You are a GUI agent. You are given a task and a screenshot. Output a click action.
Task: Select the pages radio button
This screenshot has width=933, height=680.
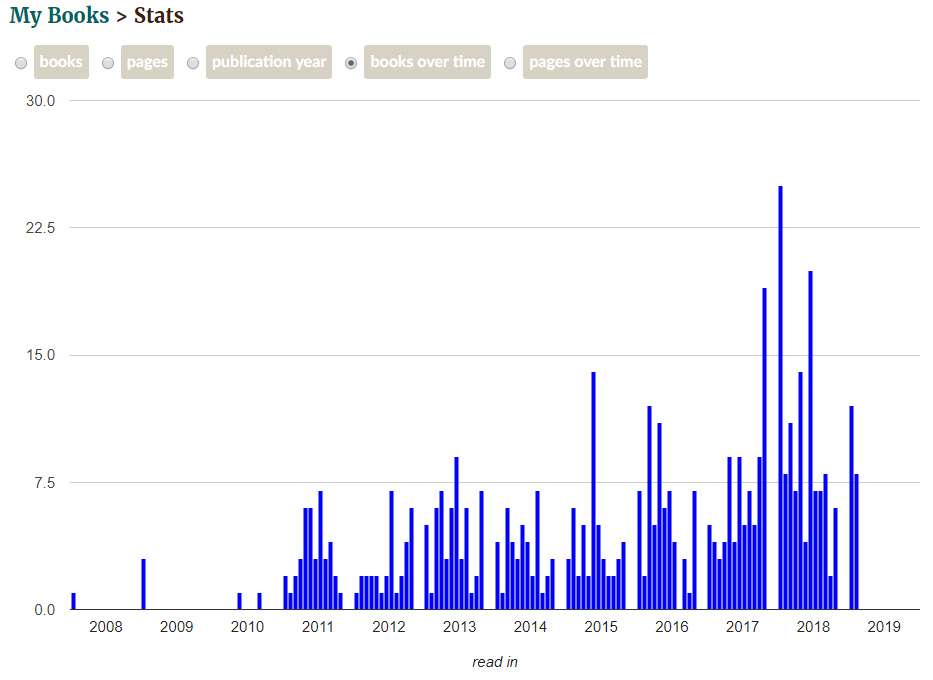108,62
